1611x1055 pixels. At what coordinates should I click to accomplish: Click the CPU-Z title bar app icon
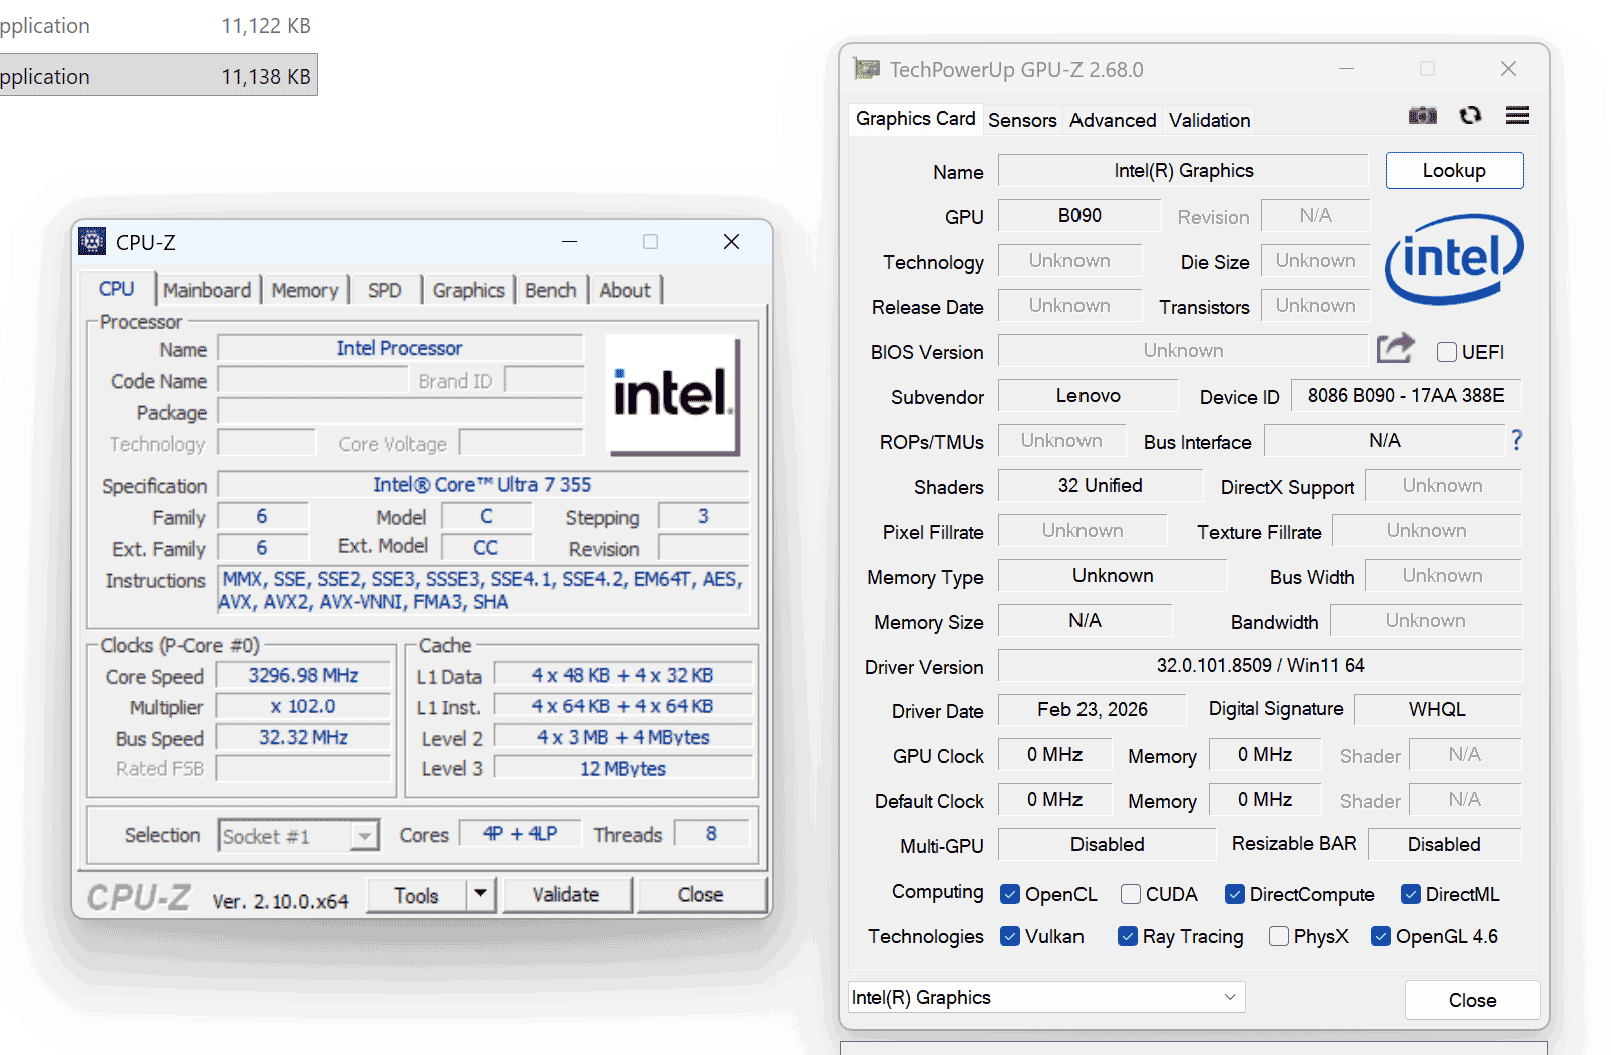(x=92, y=241)
